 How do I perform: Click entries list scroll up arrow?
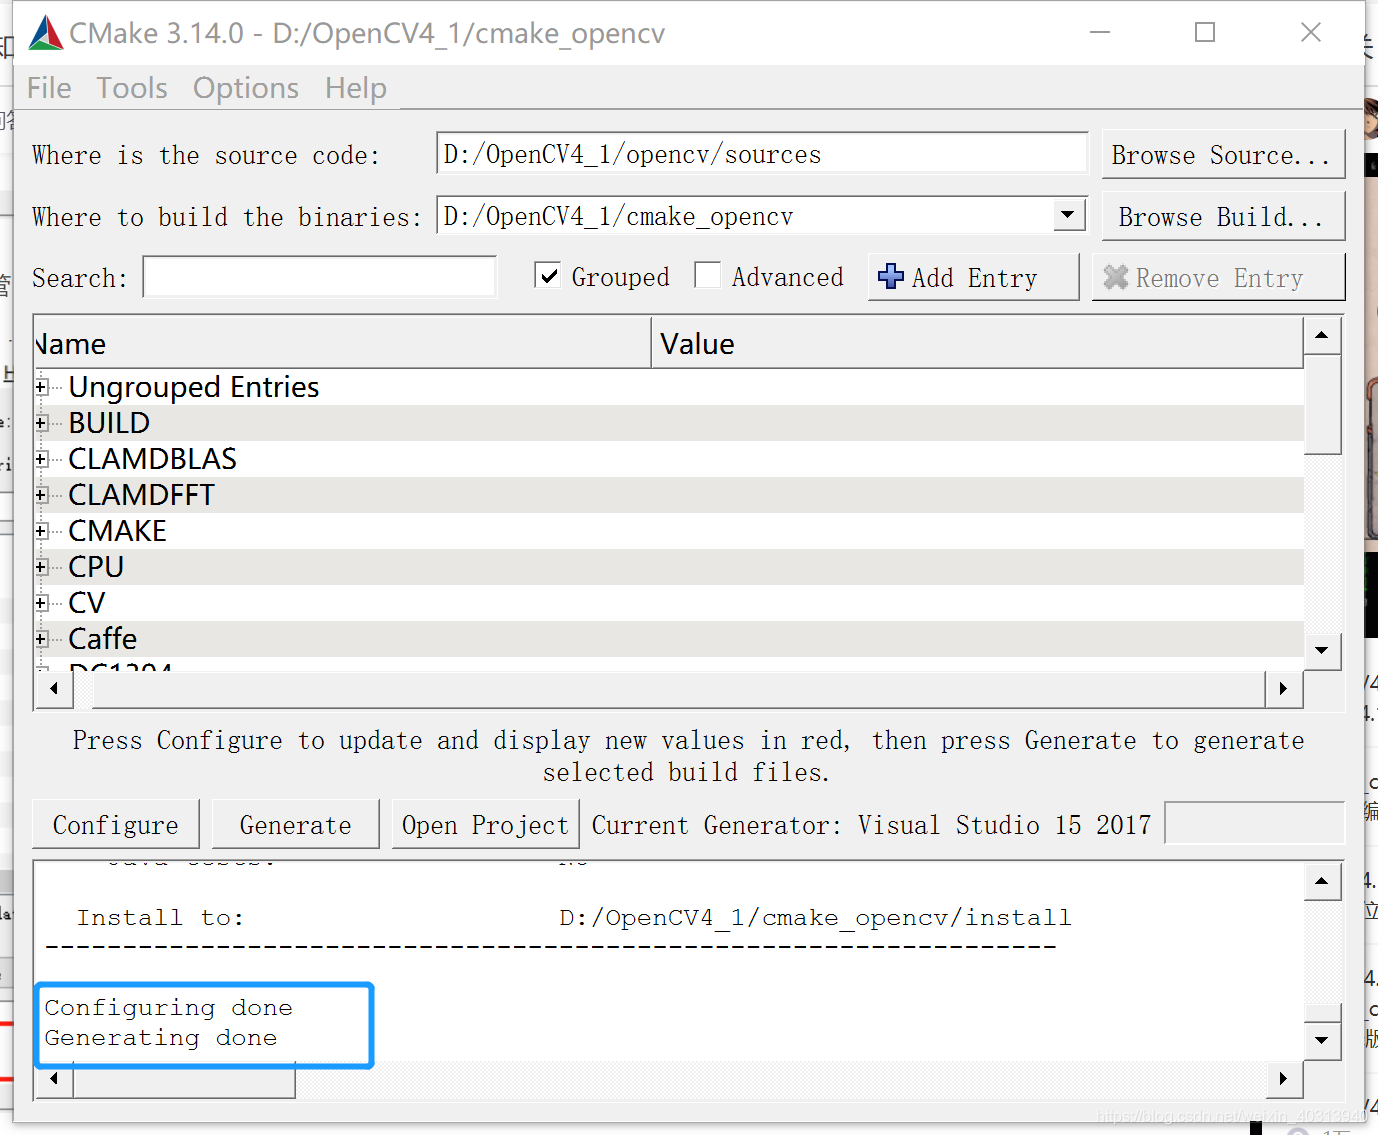pyautogui.click(x=1322, y=335)
